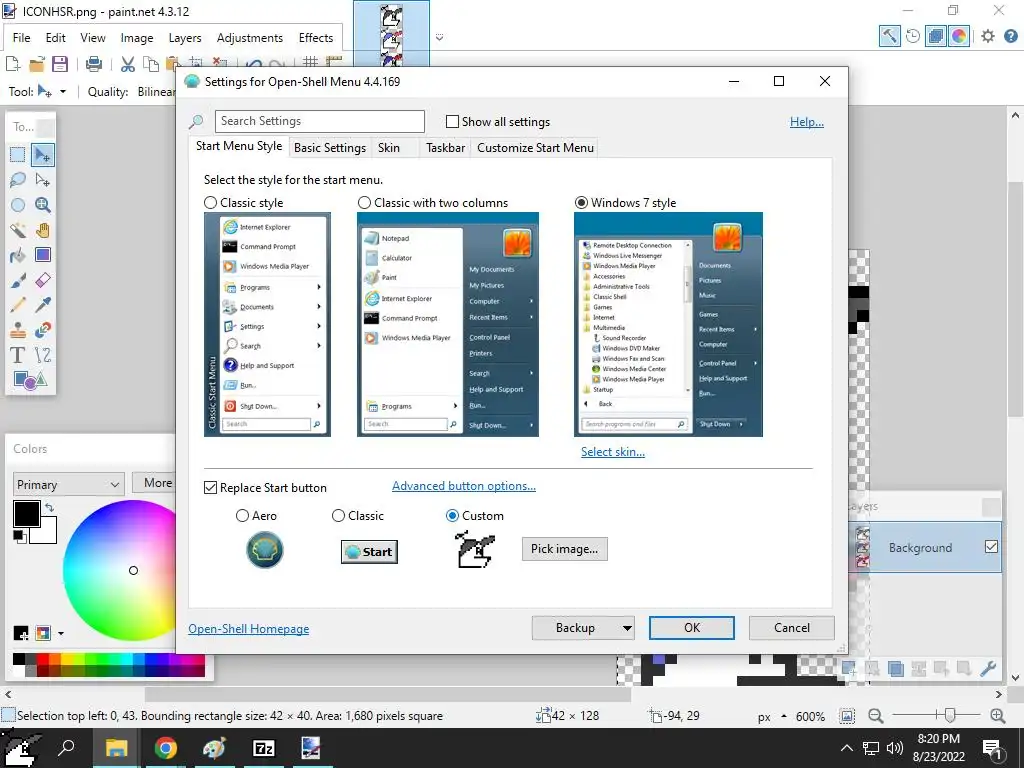The width and height of the screenshot is (1024, 768).
Task: Choose the Pan hand tool
Action: [42, 230]
